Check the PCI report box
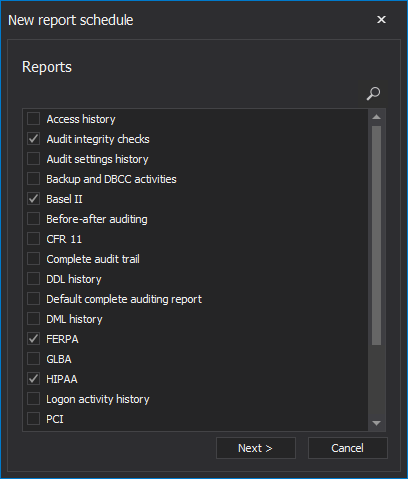This screenshot has width=408, height=479. [x=33, y=419]
